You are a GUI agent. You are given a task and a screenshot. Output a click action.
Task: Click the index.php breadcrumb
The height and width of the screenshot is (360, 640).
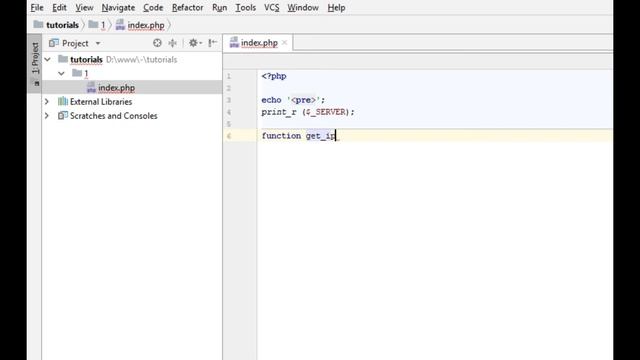pyautogui.click(x=140, y=25)
